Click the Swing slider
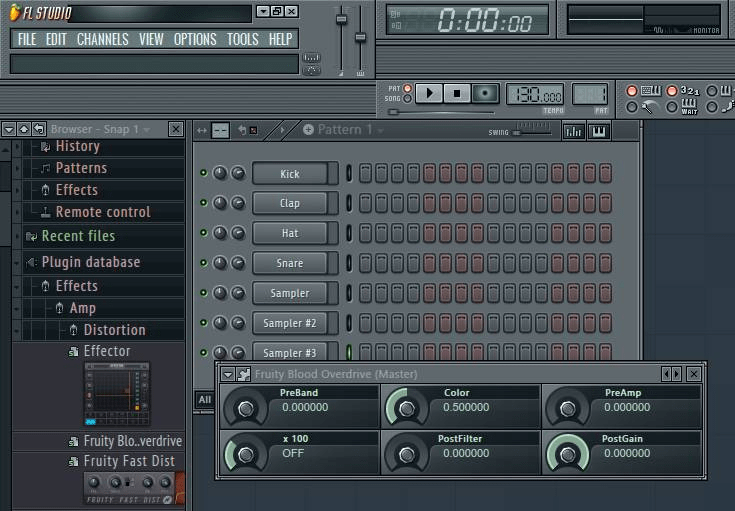The image size is (735, 511). pos(532,131)
